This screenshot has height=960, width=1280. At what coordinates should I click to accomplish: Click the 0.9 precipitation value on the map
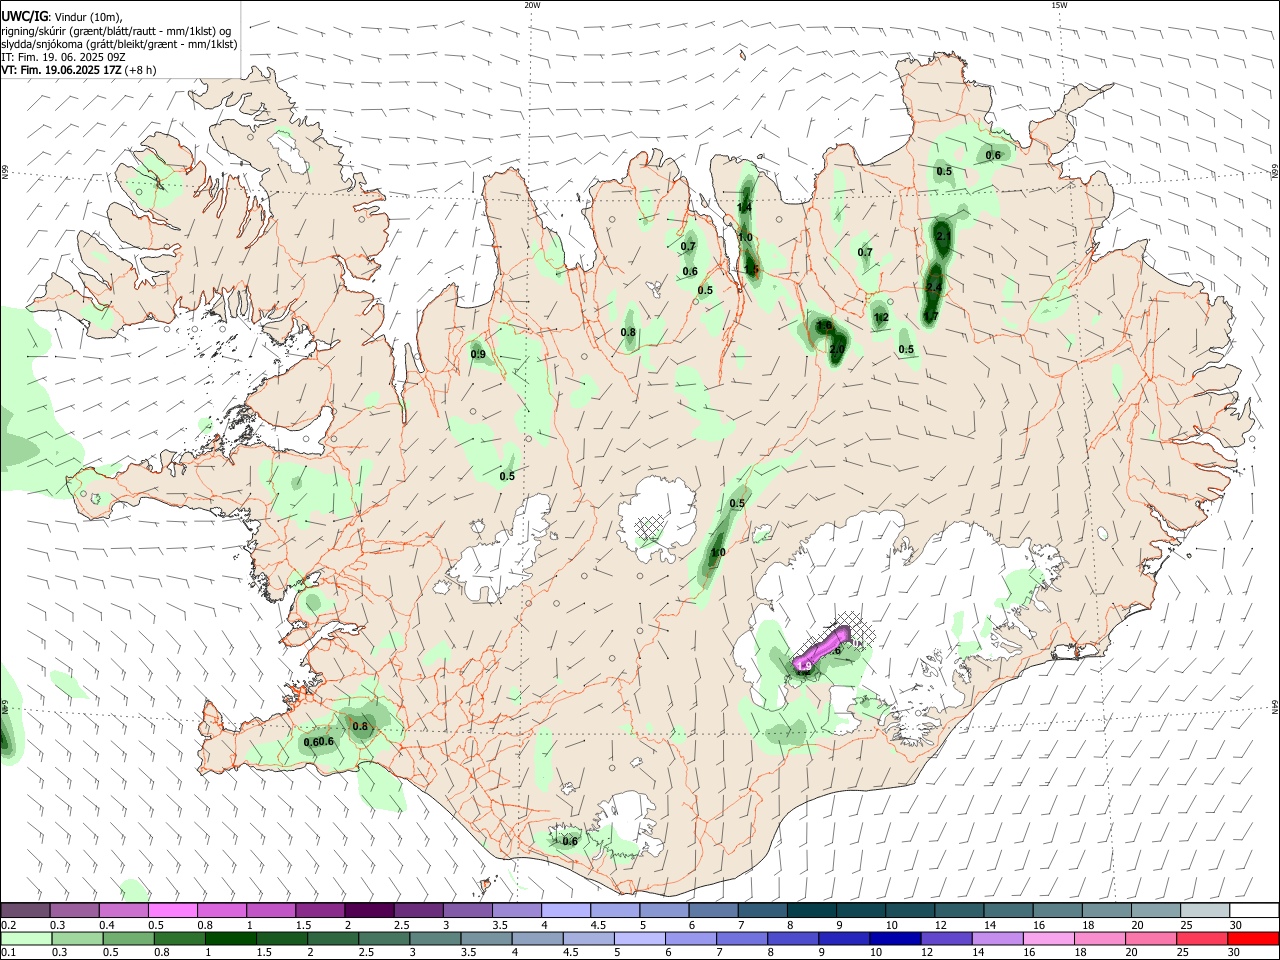point(478,354)
